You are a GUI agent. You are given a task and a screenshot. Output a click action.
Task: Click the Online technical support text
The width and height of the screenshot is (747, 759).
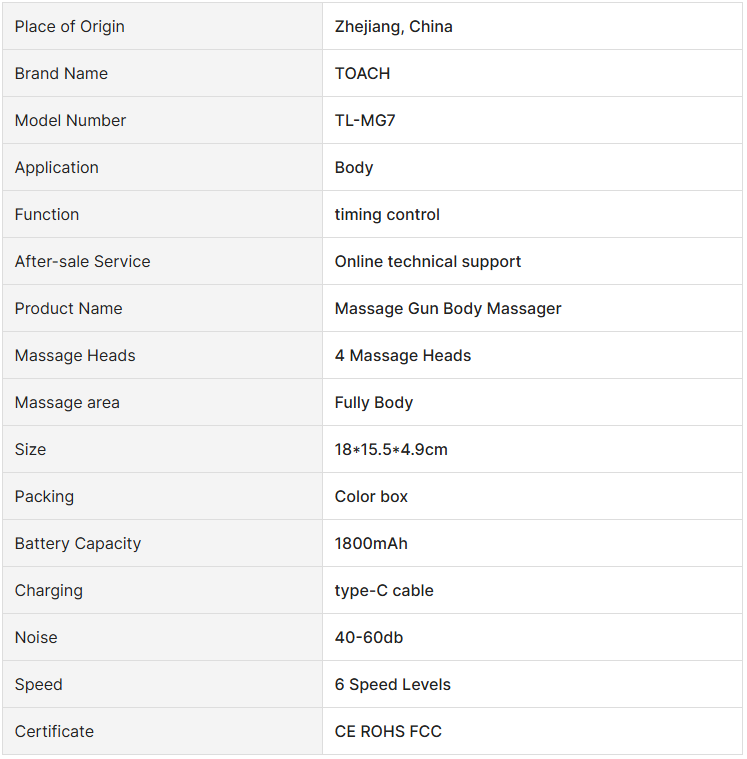point(428,262)
